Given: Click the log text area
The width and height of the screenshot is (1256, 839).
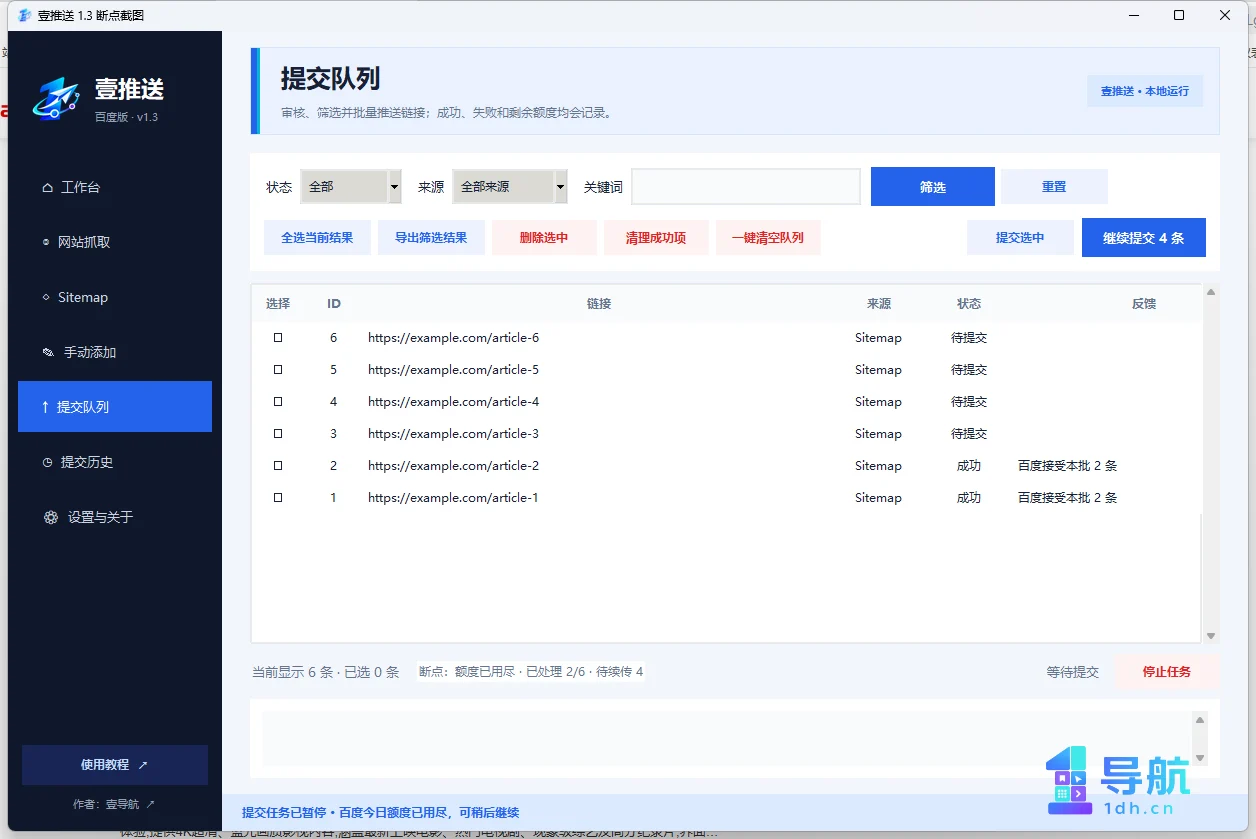Looking at the screenshot, I should 726,738.
